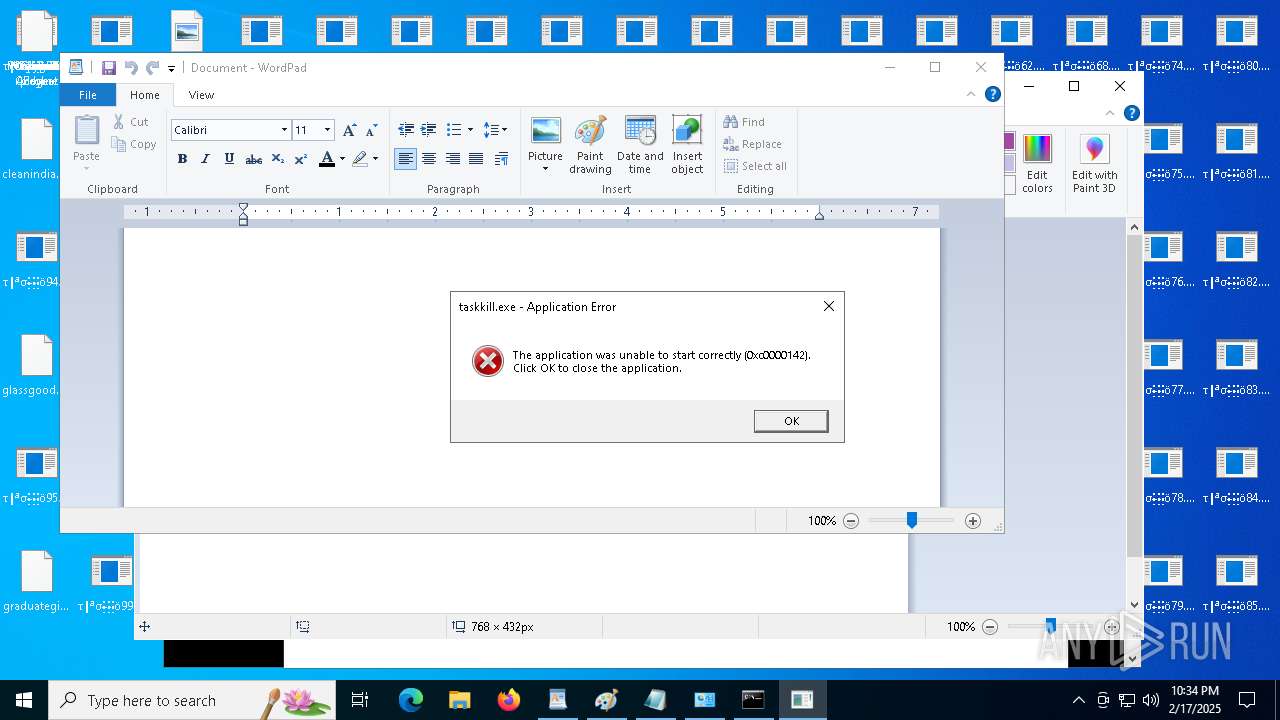This screenshot has width=1280, height=720.
Task: Expand the text color dropdown arrow
Action: 342,159
